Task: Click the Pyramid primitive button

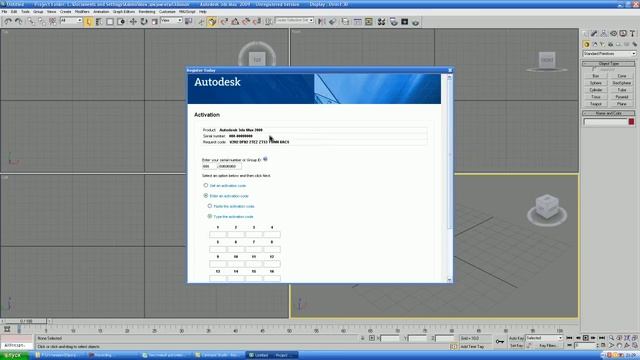Action: coord(622,97)
